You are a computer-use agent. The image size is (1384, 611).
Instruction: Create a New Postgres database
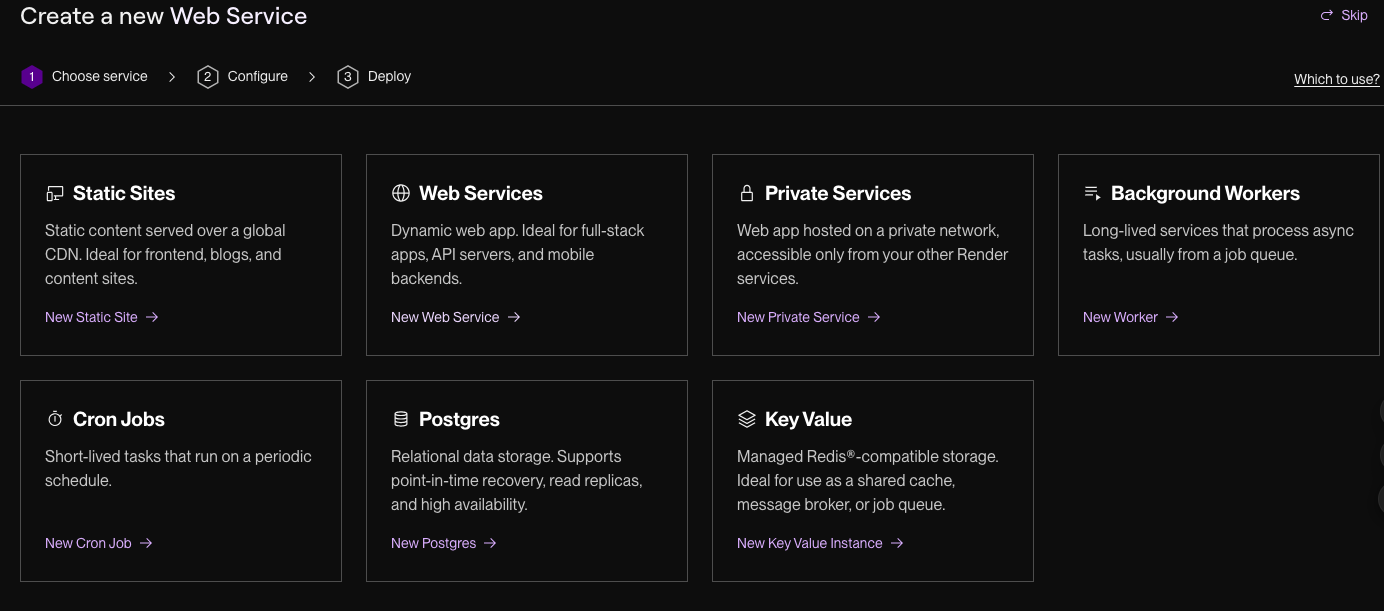click(444, 543)
